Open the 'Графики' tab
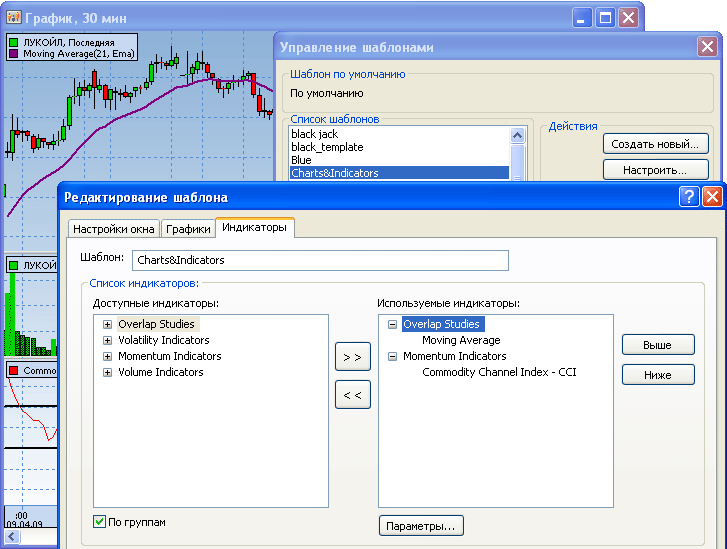 click(188, 229)
